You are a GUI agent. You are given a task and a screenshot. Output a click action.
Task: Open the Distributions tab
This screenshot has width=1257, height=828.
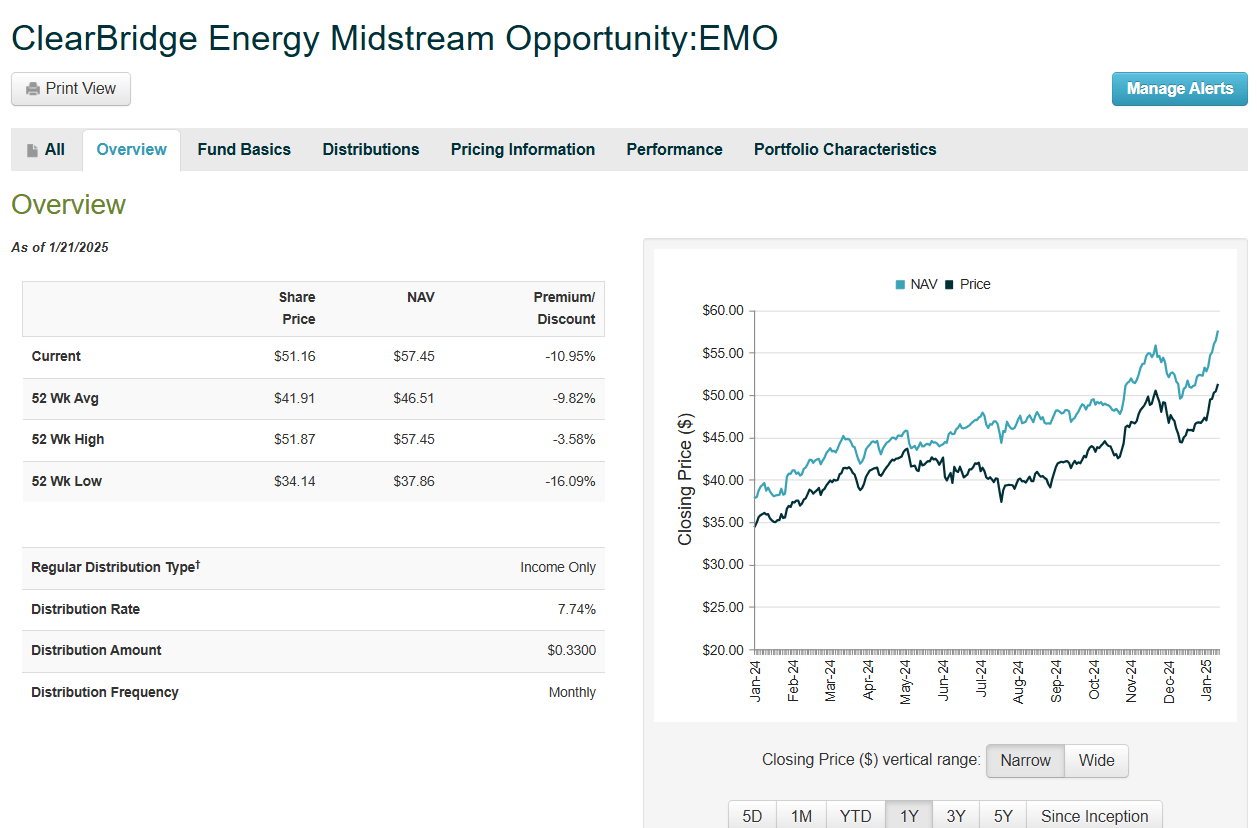pyautogui.click(x=371, y=149)
